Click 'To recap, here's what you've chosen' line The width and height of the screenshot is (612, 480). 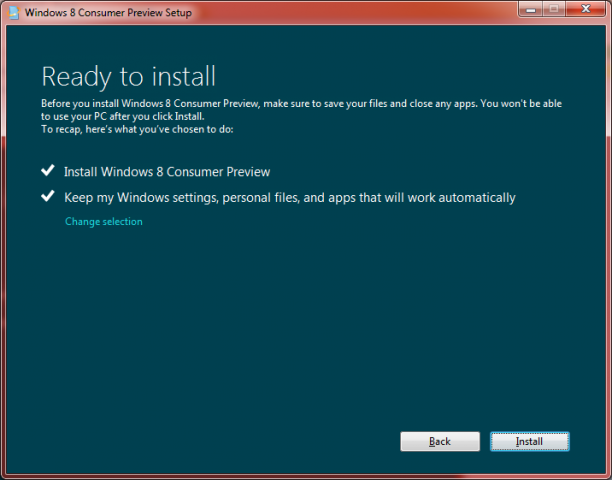[137, 129]
